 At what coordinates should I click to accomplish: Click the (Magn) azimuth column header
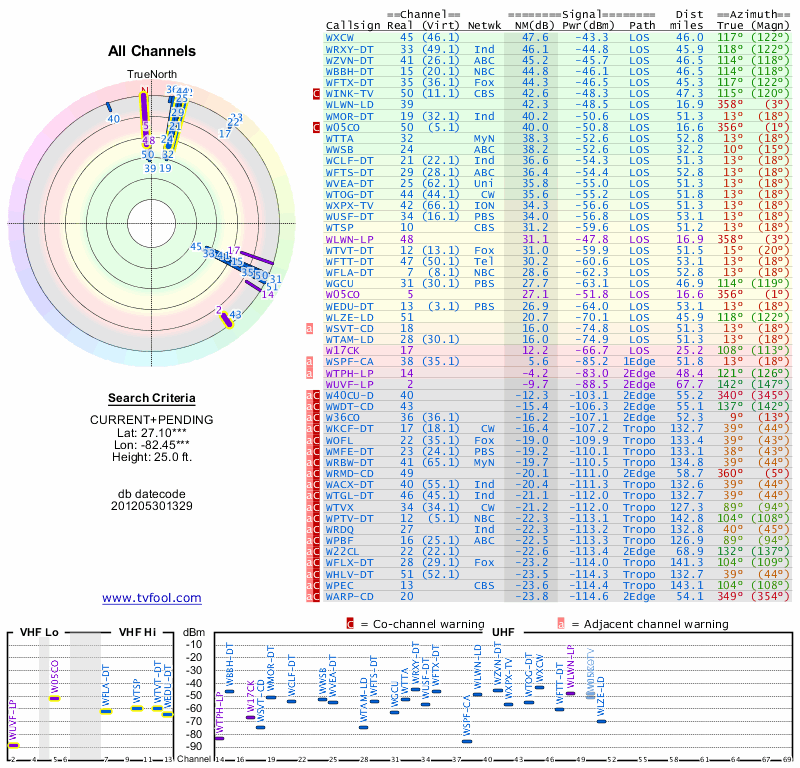click(x=770, y=26)
